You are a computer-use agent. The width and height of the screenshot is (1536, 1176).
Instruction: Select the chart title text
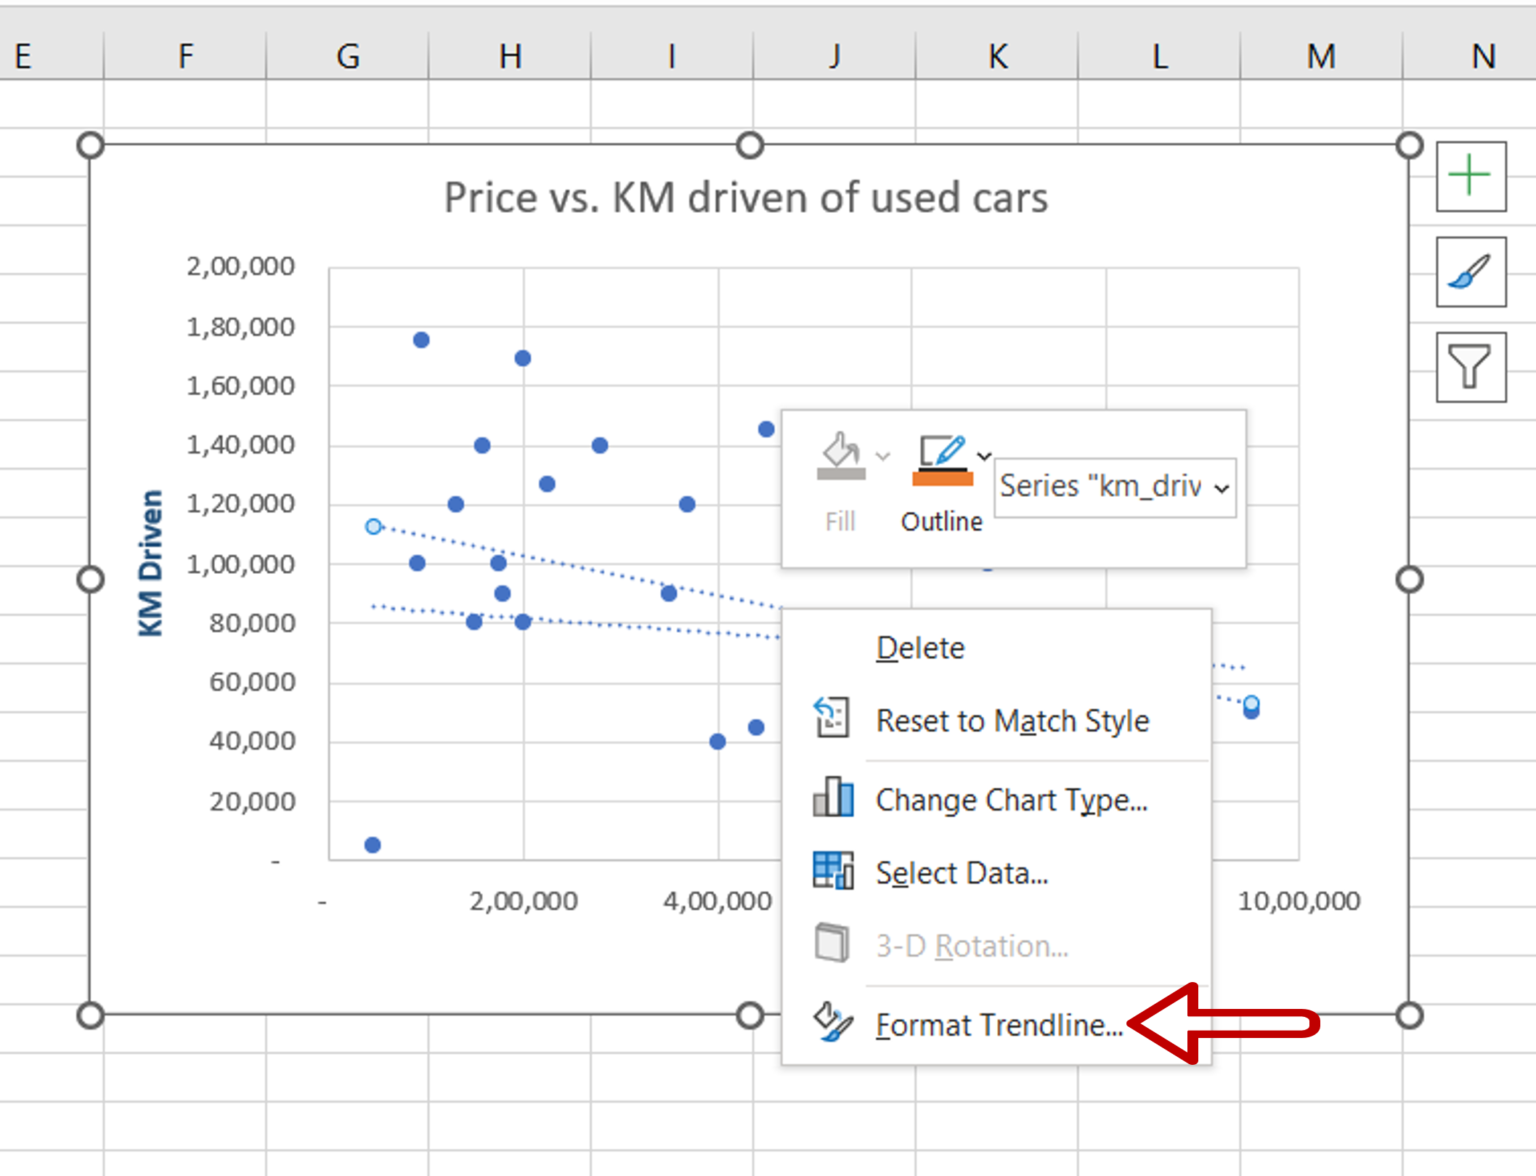[x=746, y=197]
